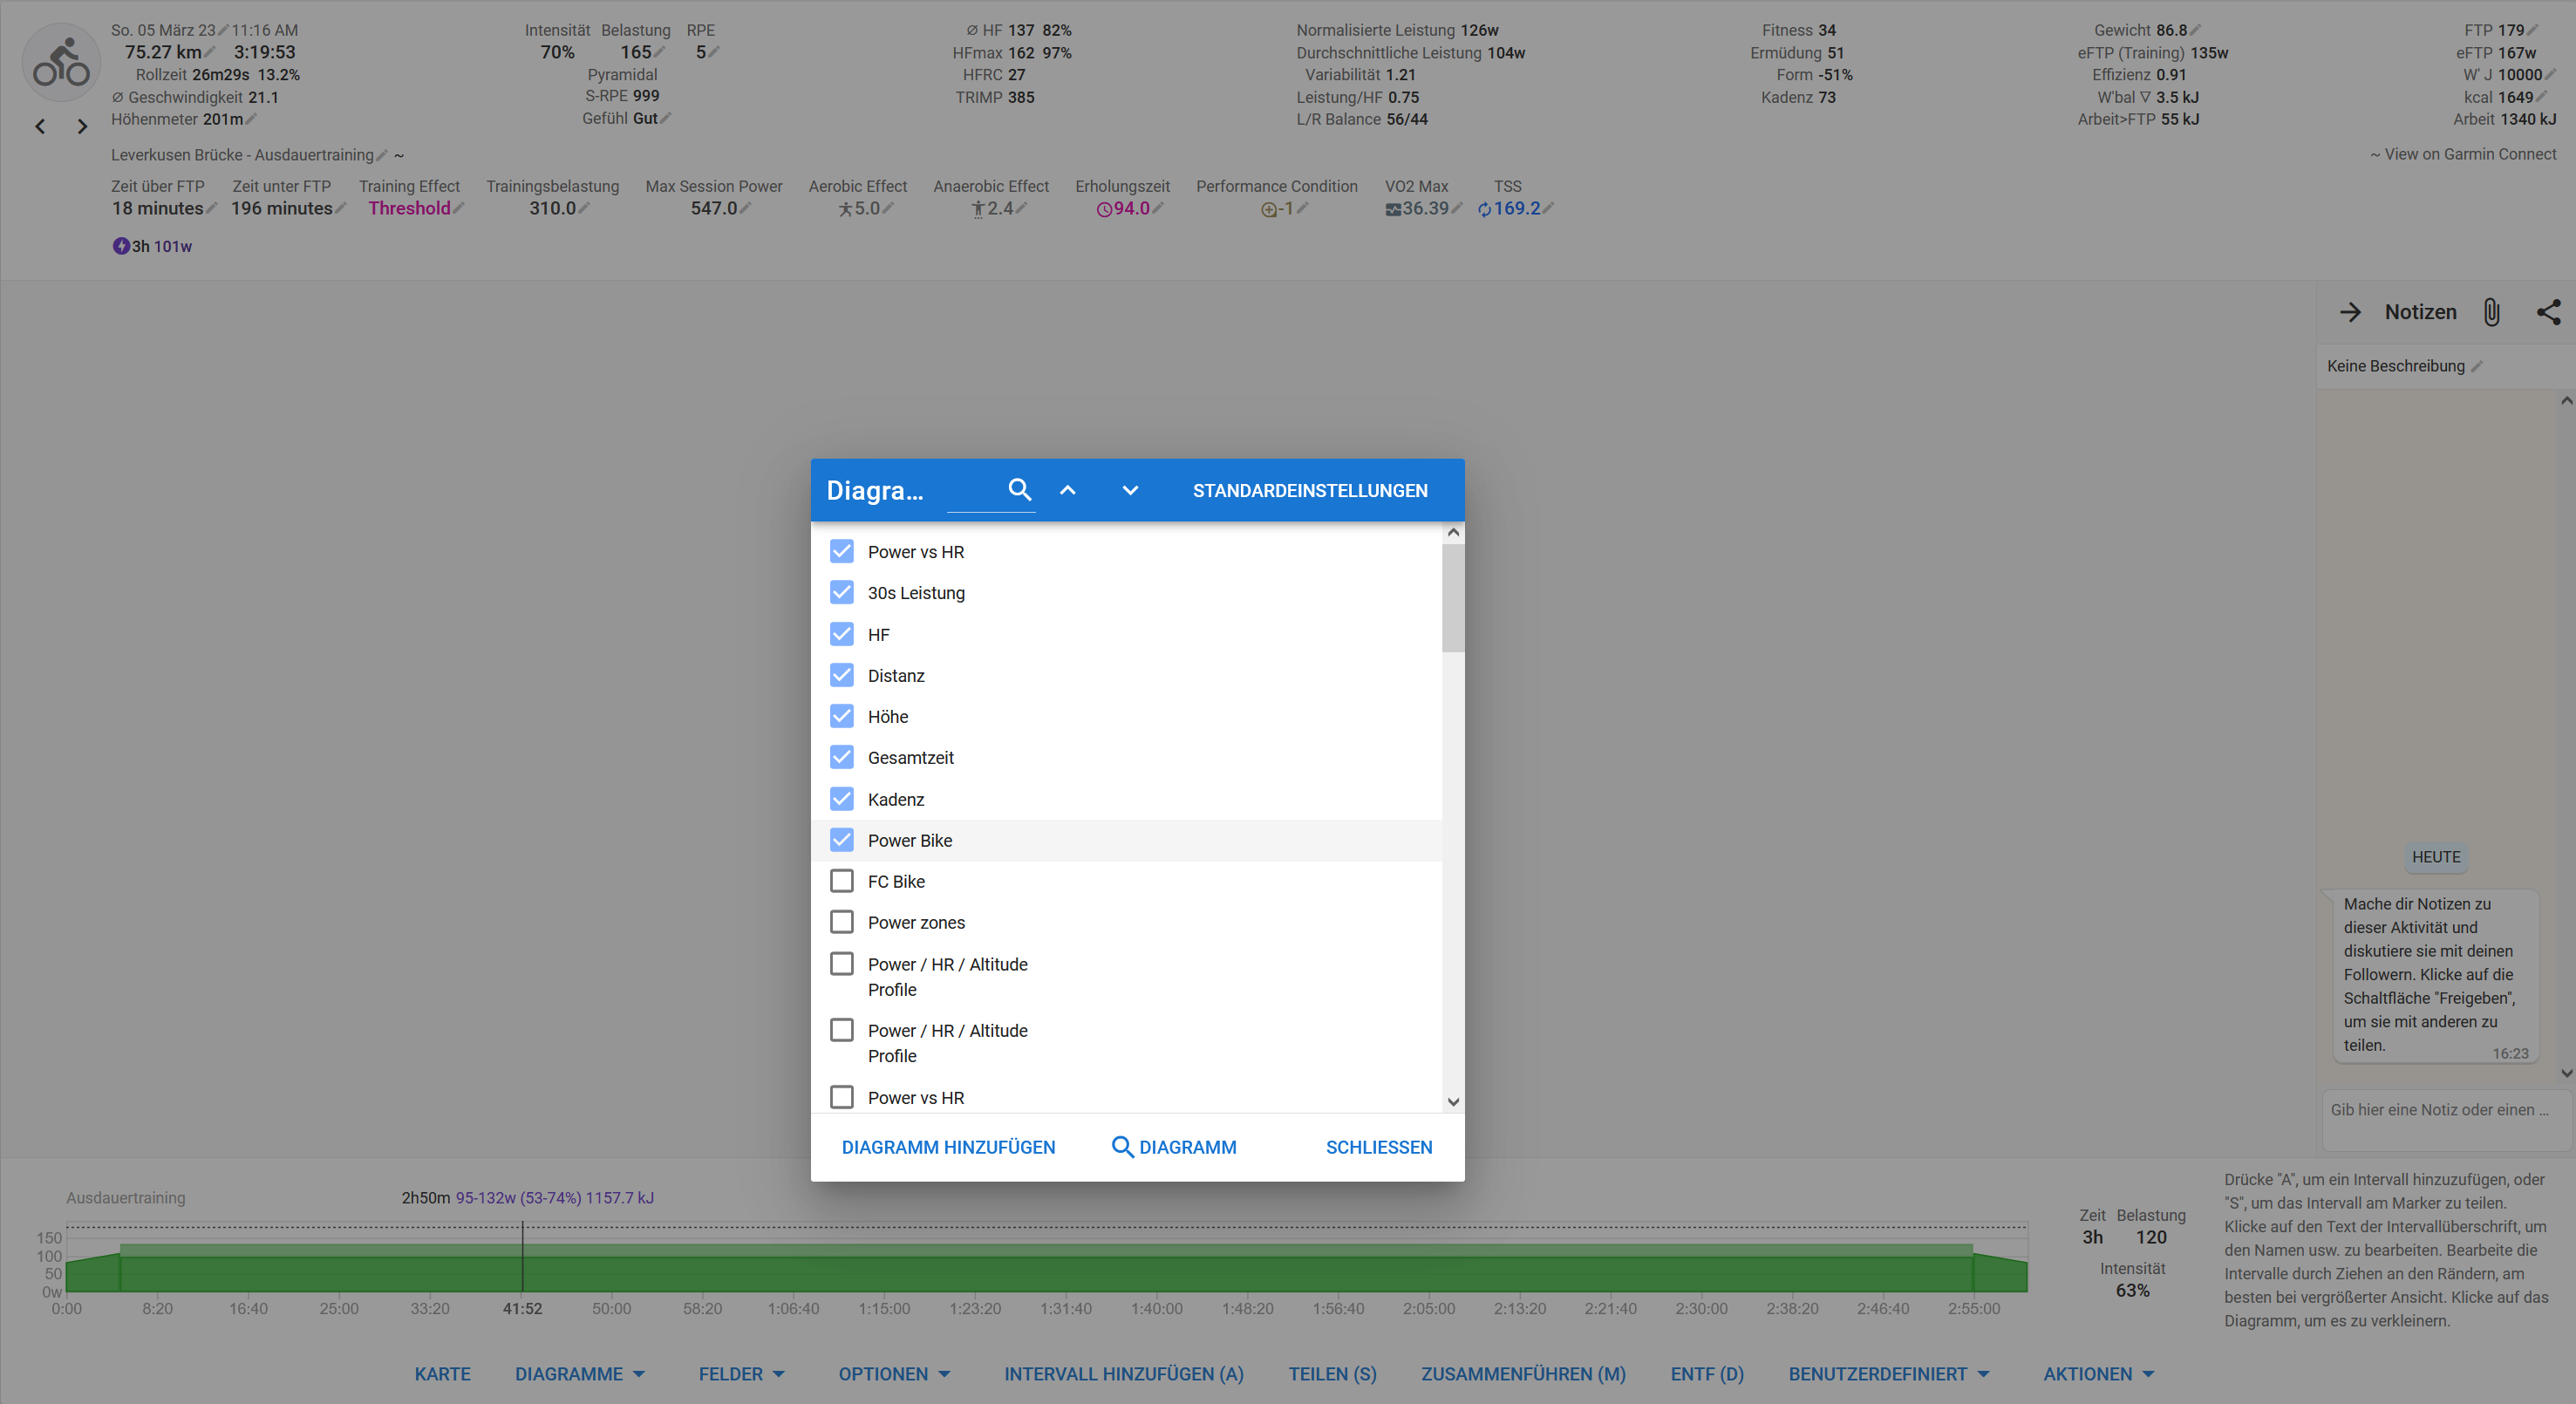Screen dimensions: 2576x1404
Task: Click TEILEN (S) in the bottom bar
Action: pos(1332,1374)
